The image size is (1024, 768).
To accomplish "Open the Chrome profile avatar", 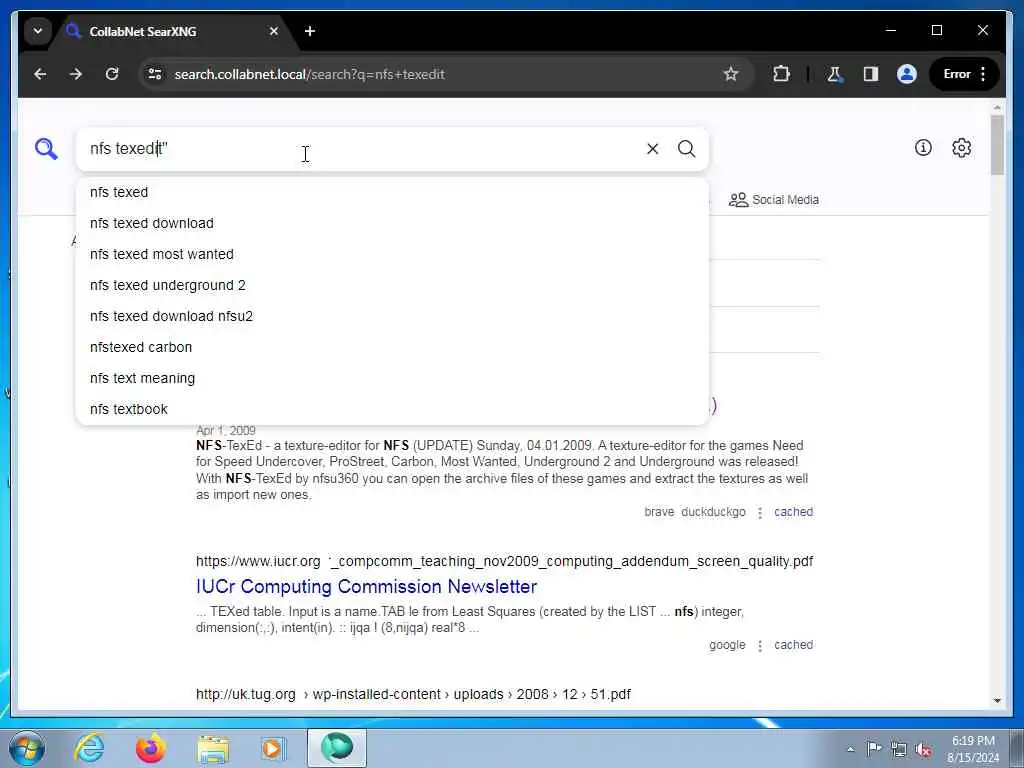I will 906,74.
